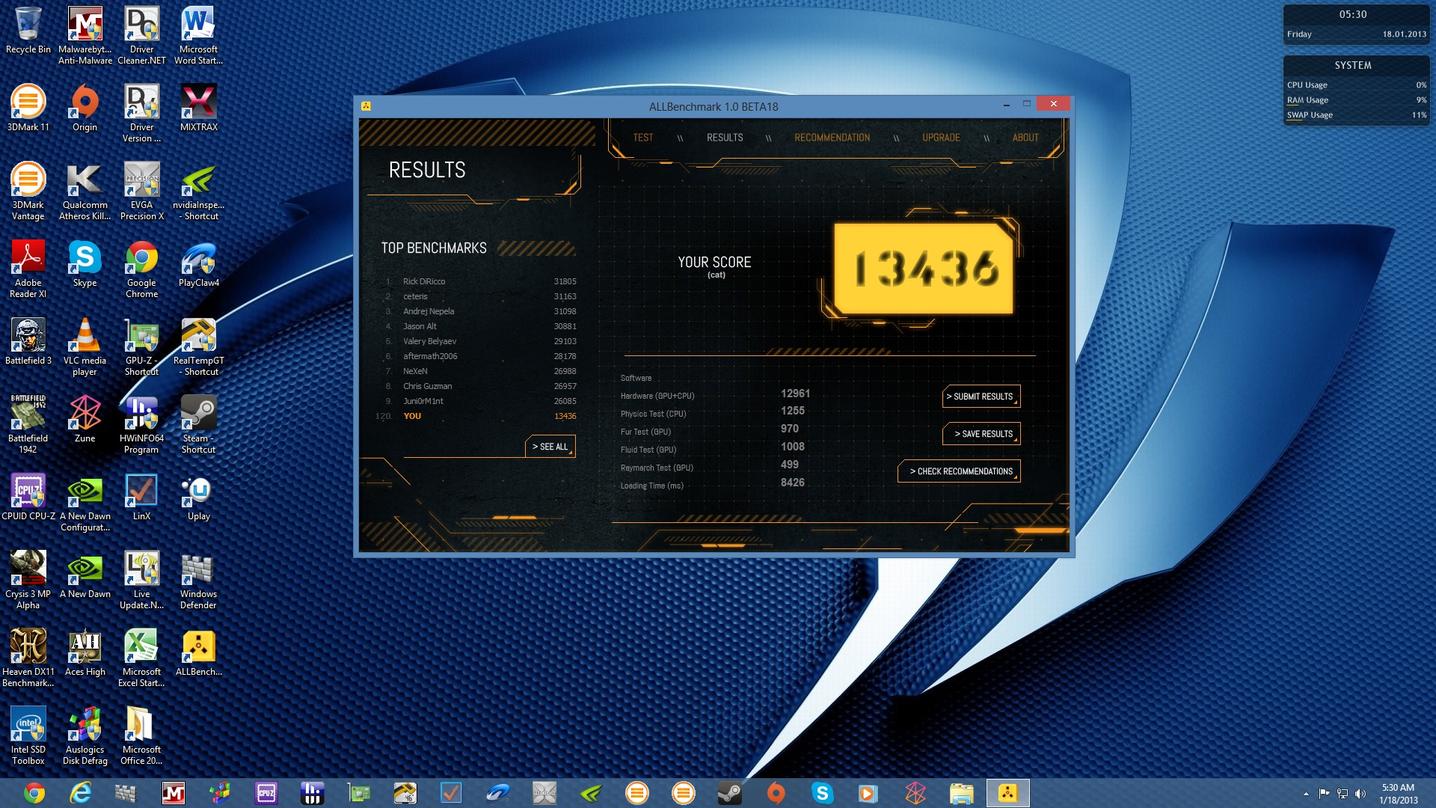This screenshot has height=808, width=1436.
Task: Select NeXeN leaderboard entry
Action: coord(480,372)
